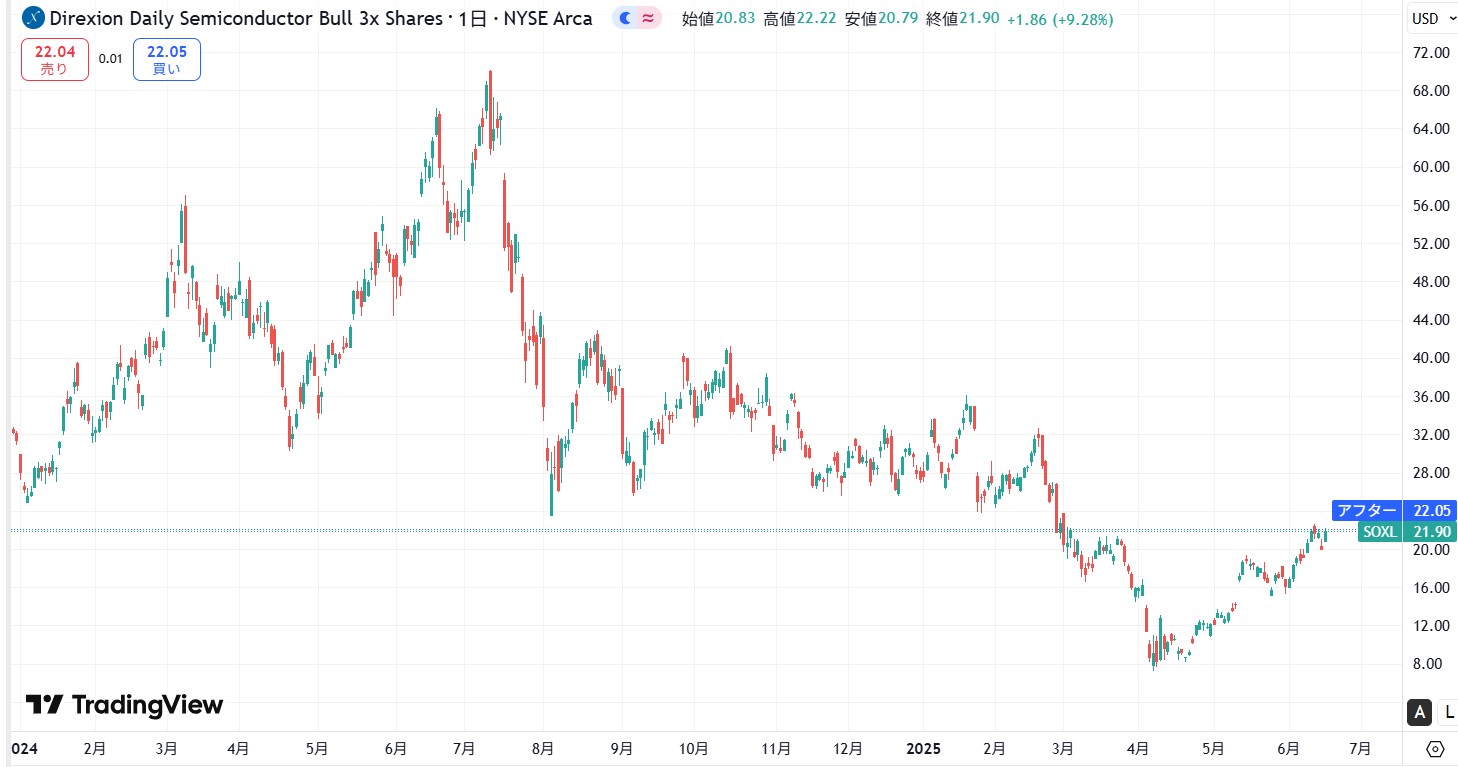Viewport: 1458px width, 767px height.
Task: Click the 安値 20.79 low value
Action: click(x=882, y=19)
